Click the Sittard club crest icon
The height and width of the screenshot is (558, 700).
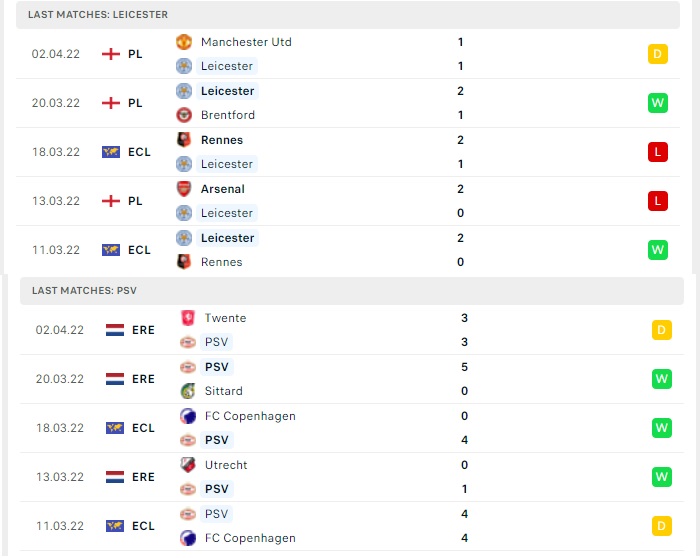point(188,391)
